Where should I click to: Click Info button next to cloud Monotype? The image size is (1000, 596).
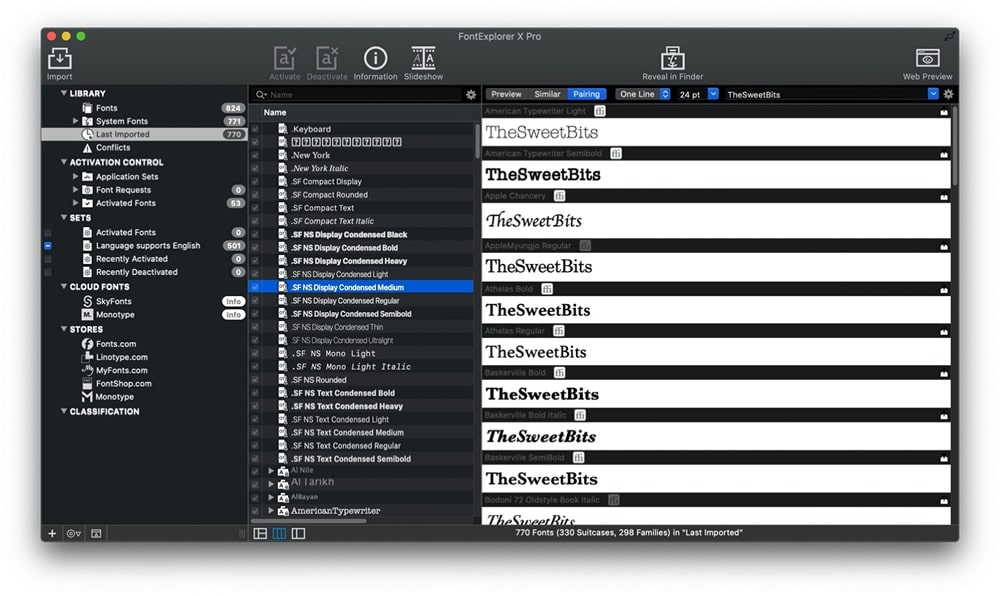pyautogui.click(x=233, y=315)
